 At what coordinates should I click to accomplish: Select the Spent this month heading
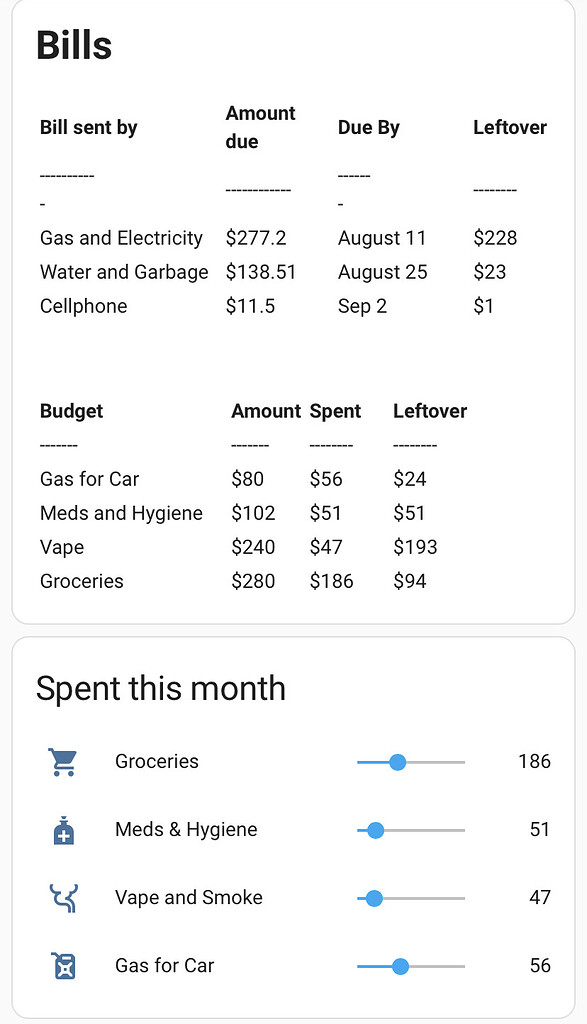161,688
